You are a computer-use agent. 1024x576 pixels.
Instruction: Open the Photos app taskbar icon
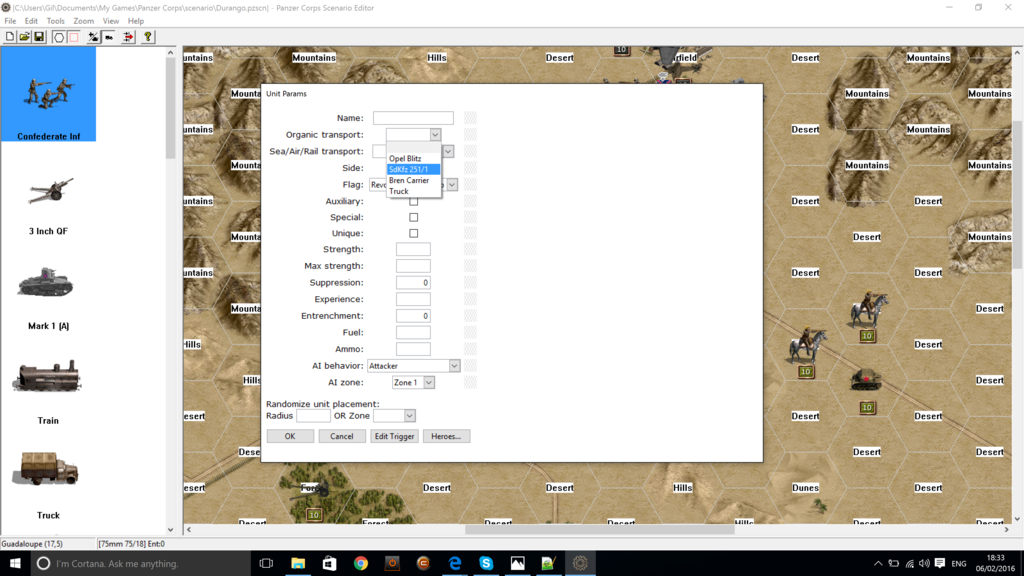pos(517,563)
